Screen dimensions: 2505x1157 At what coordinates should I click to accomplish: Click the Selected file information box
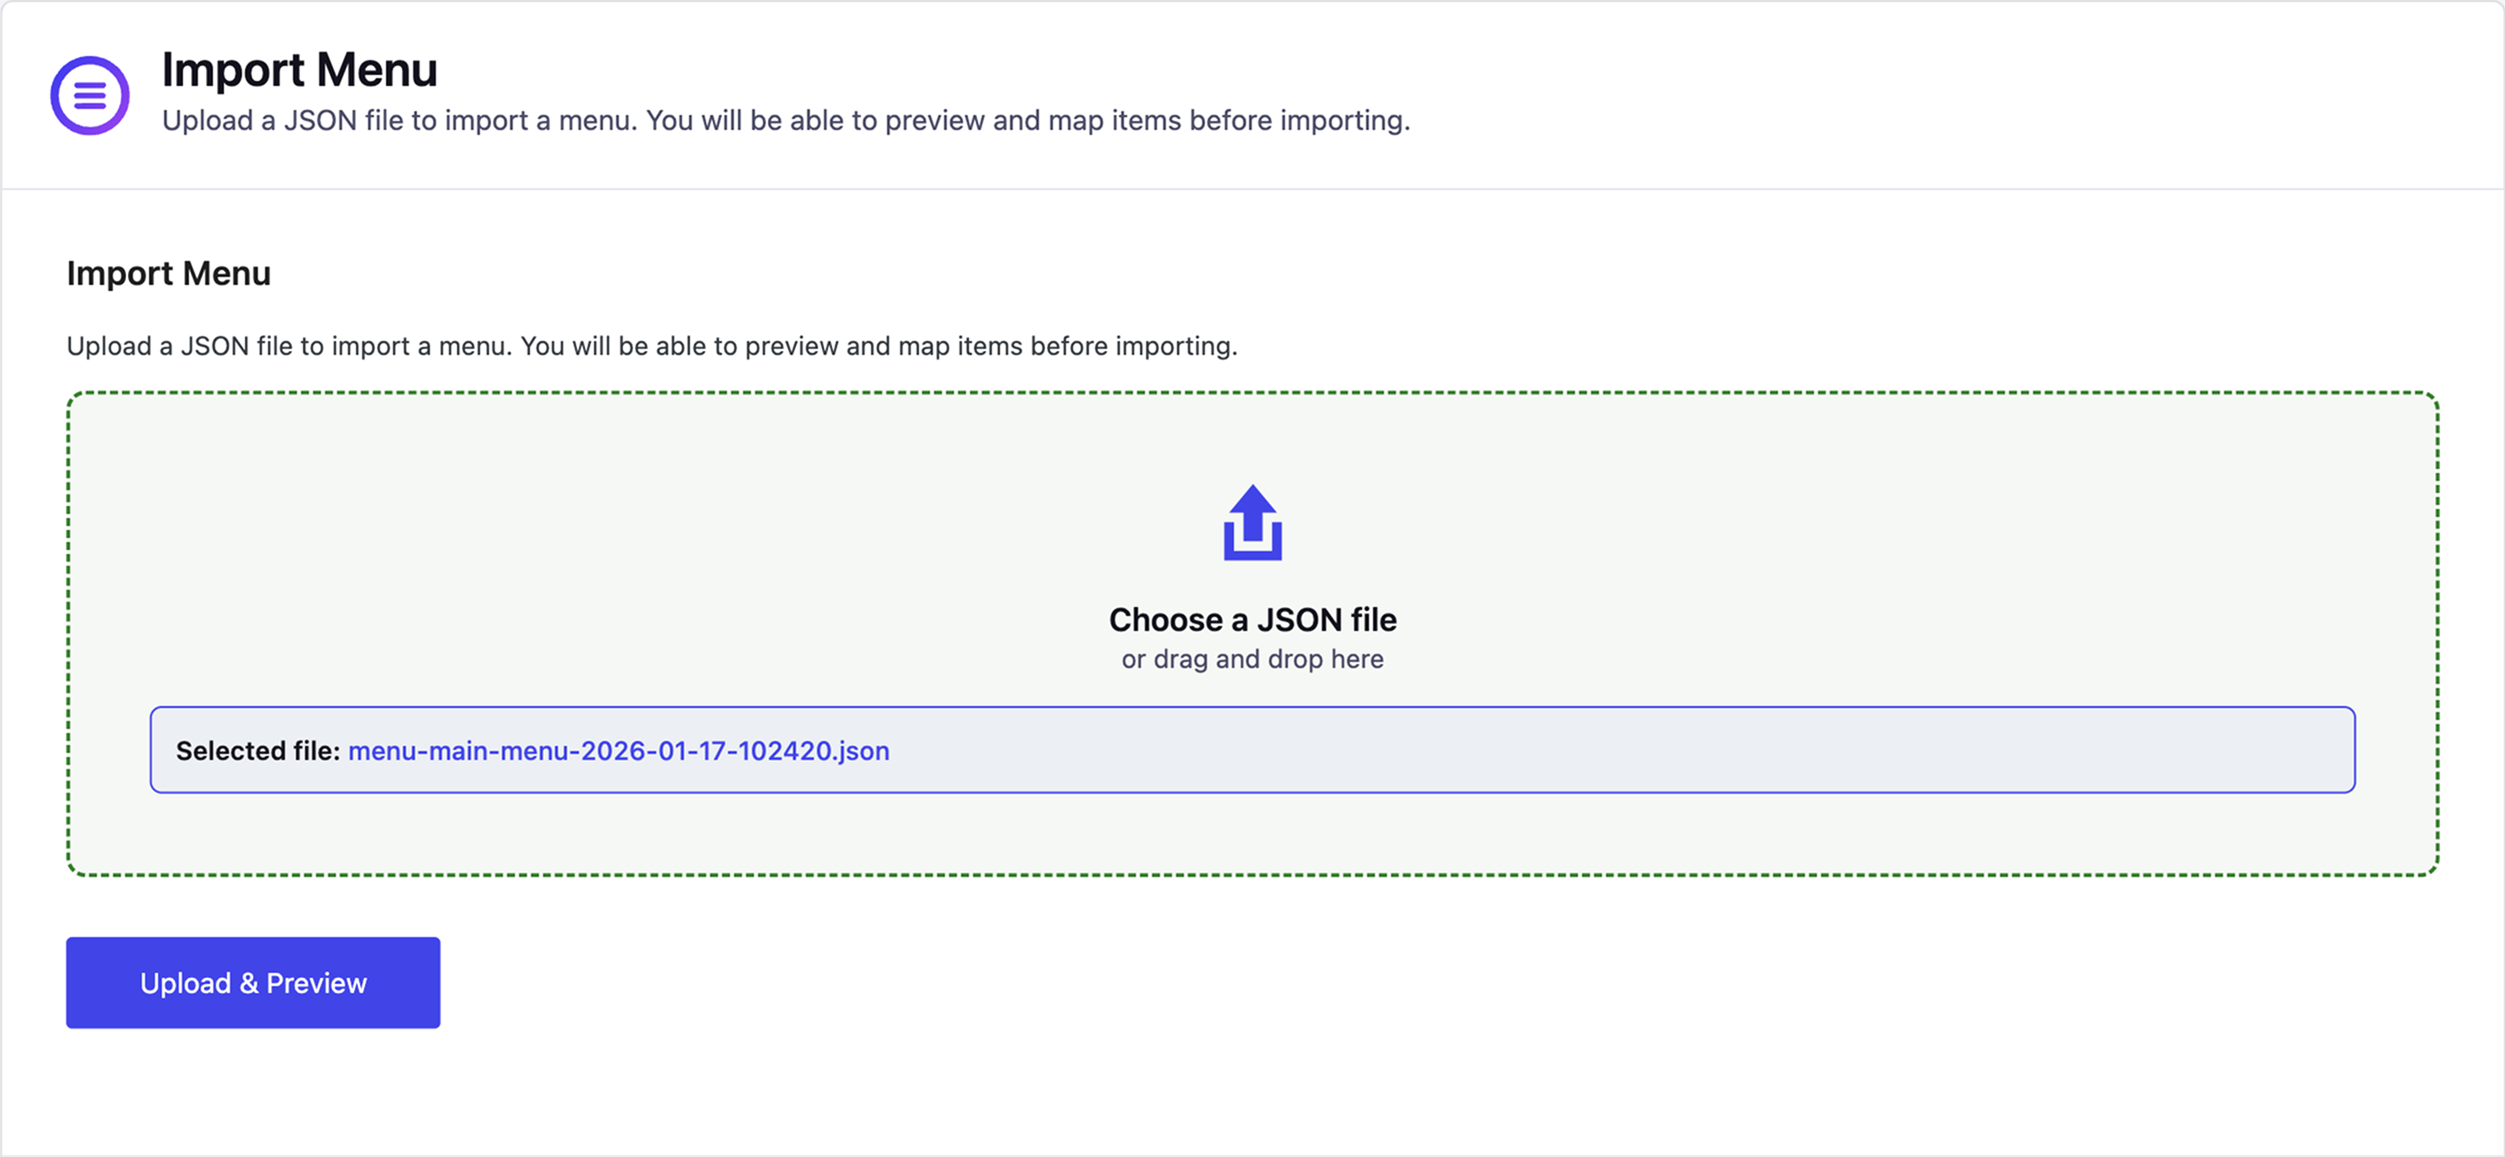coord(1253,750)
